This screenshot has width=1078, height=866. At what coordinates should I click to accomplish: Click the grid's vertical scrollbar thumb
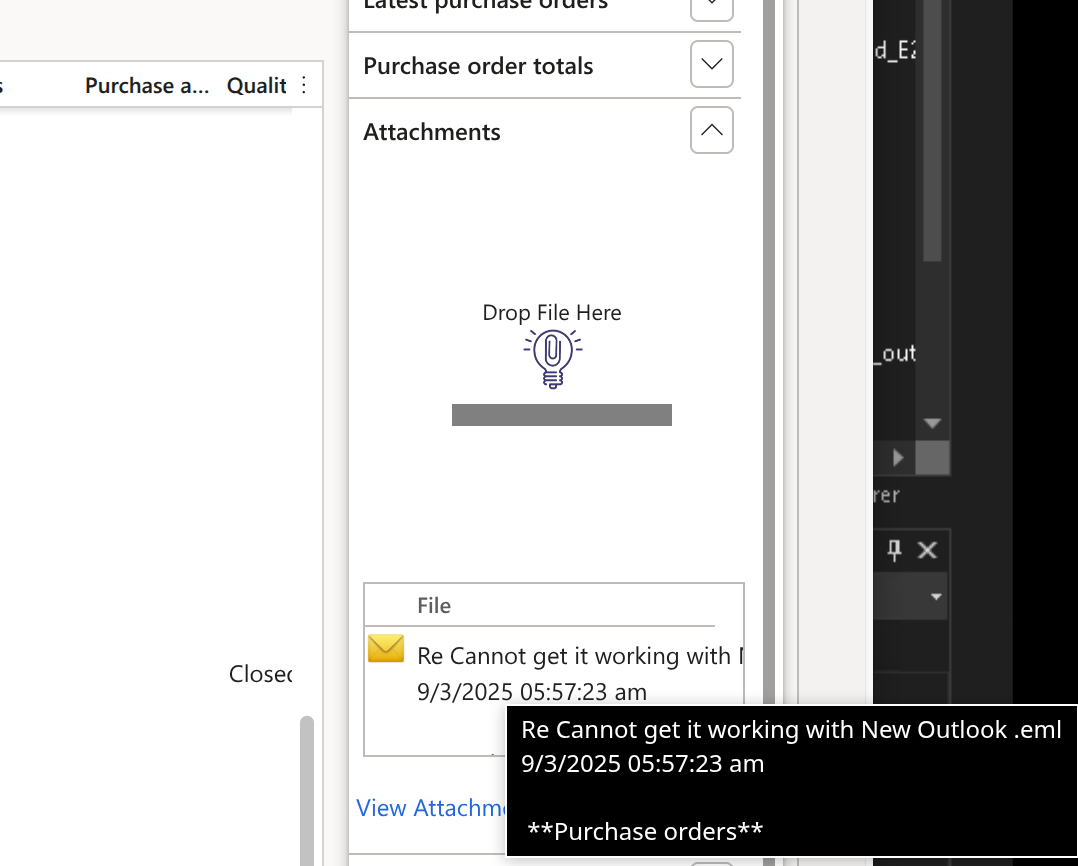pyautogui.click(x=307, y=790)
